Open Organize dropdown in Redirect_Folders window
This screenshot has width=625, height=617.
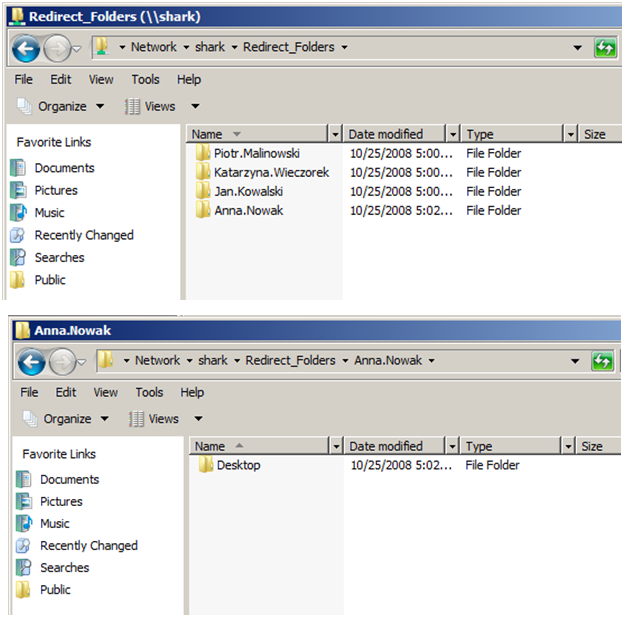pyautogui.click(x=100, y=106)
